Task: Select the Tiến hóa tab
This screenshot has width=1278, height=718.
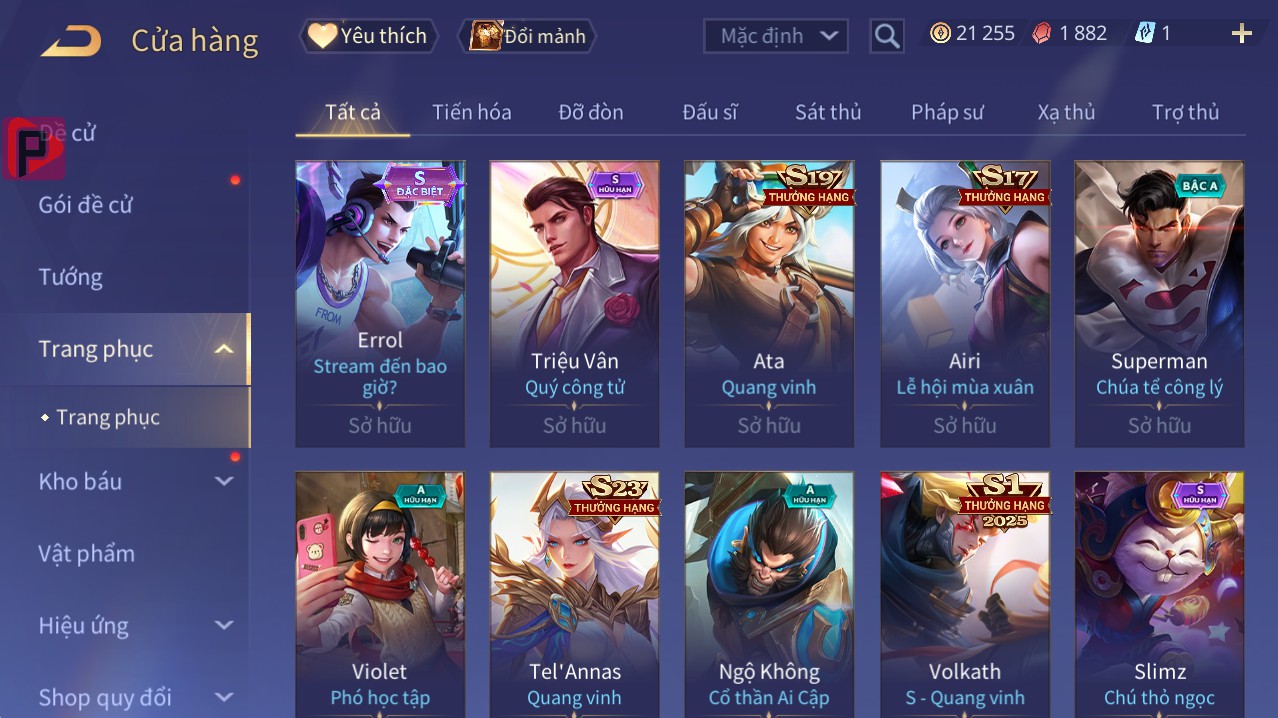Action: (472, 112)
